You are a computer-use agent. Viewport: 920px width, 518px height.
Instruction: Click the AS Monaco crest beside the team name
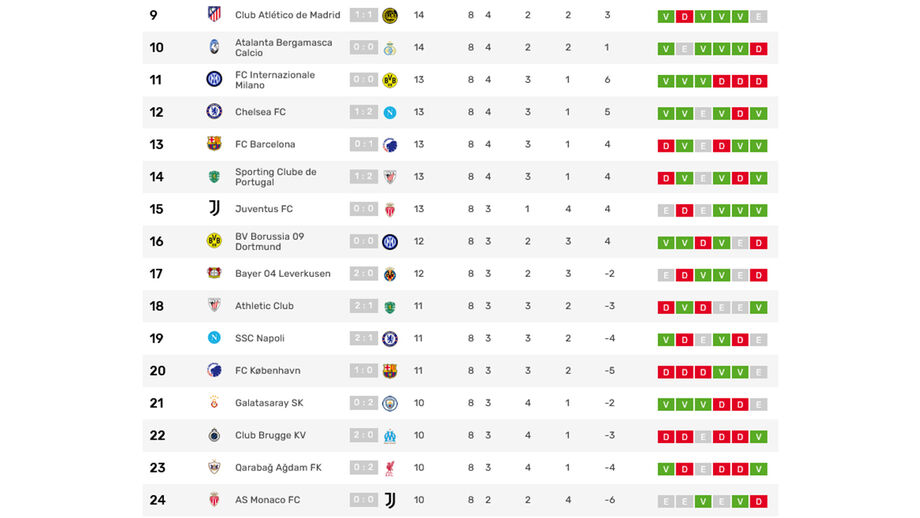214,500
